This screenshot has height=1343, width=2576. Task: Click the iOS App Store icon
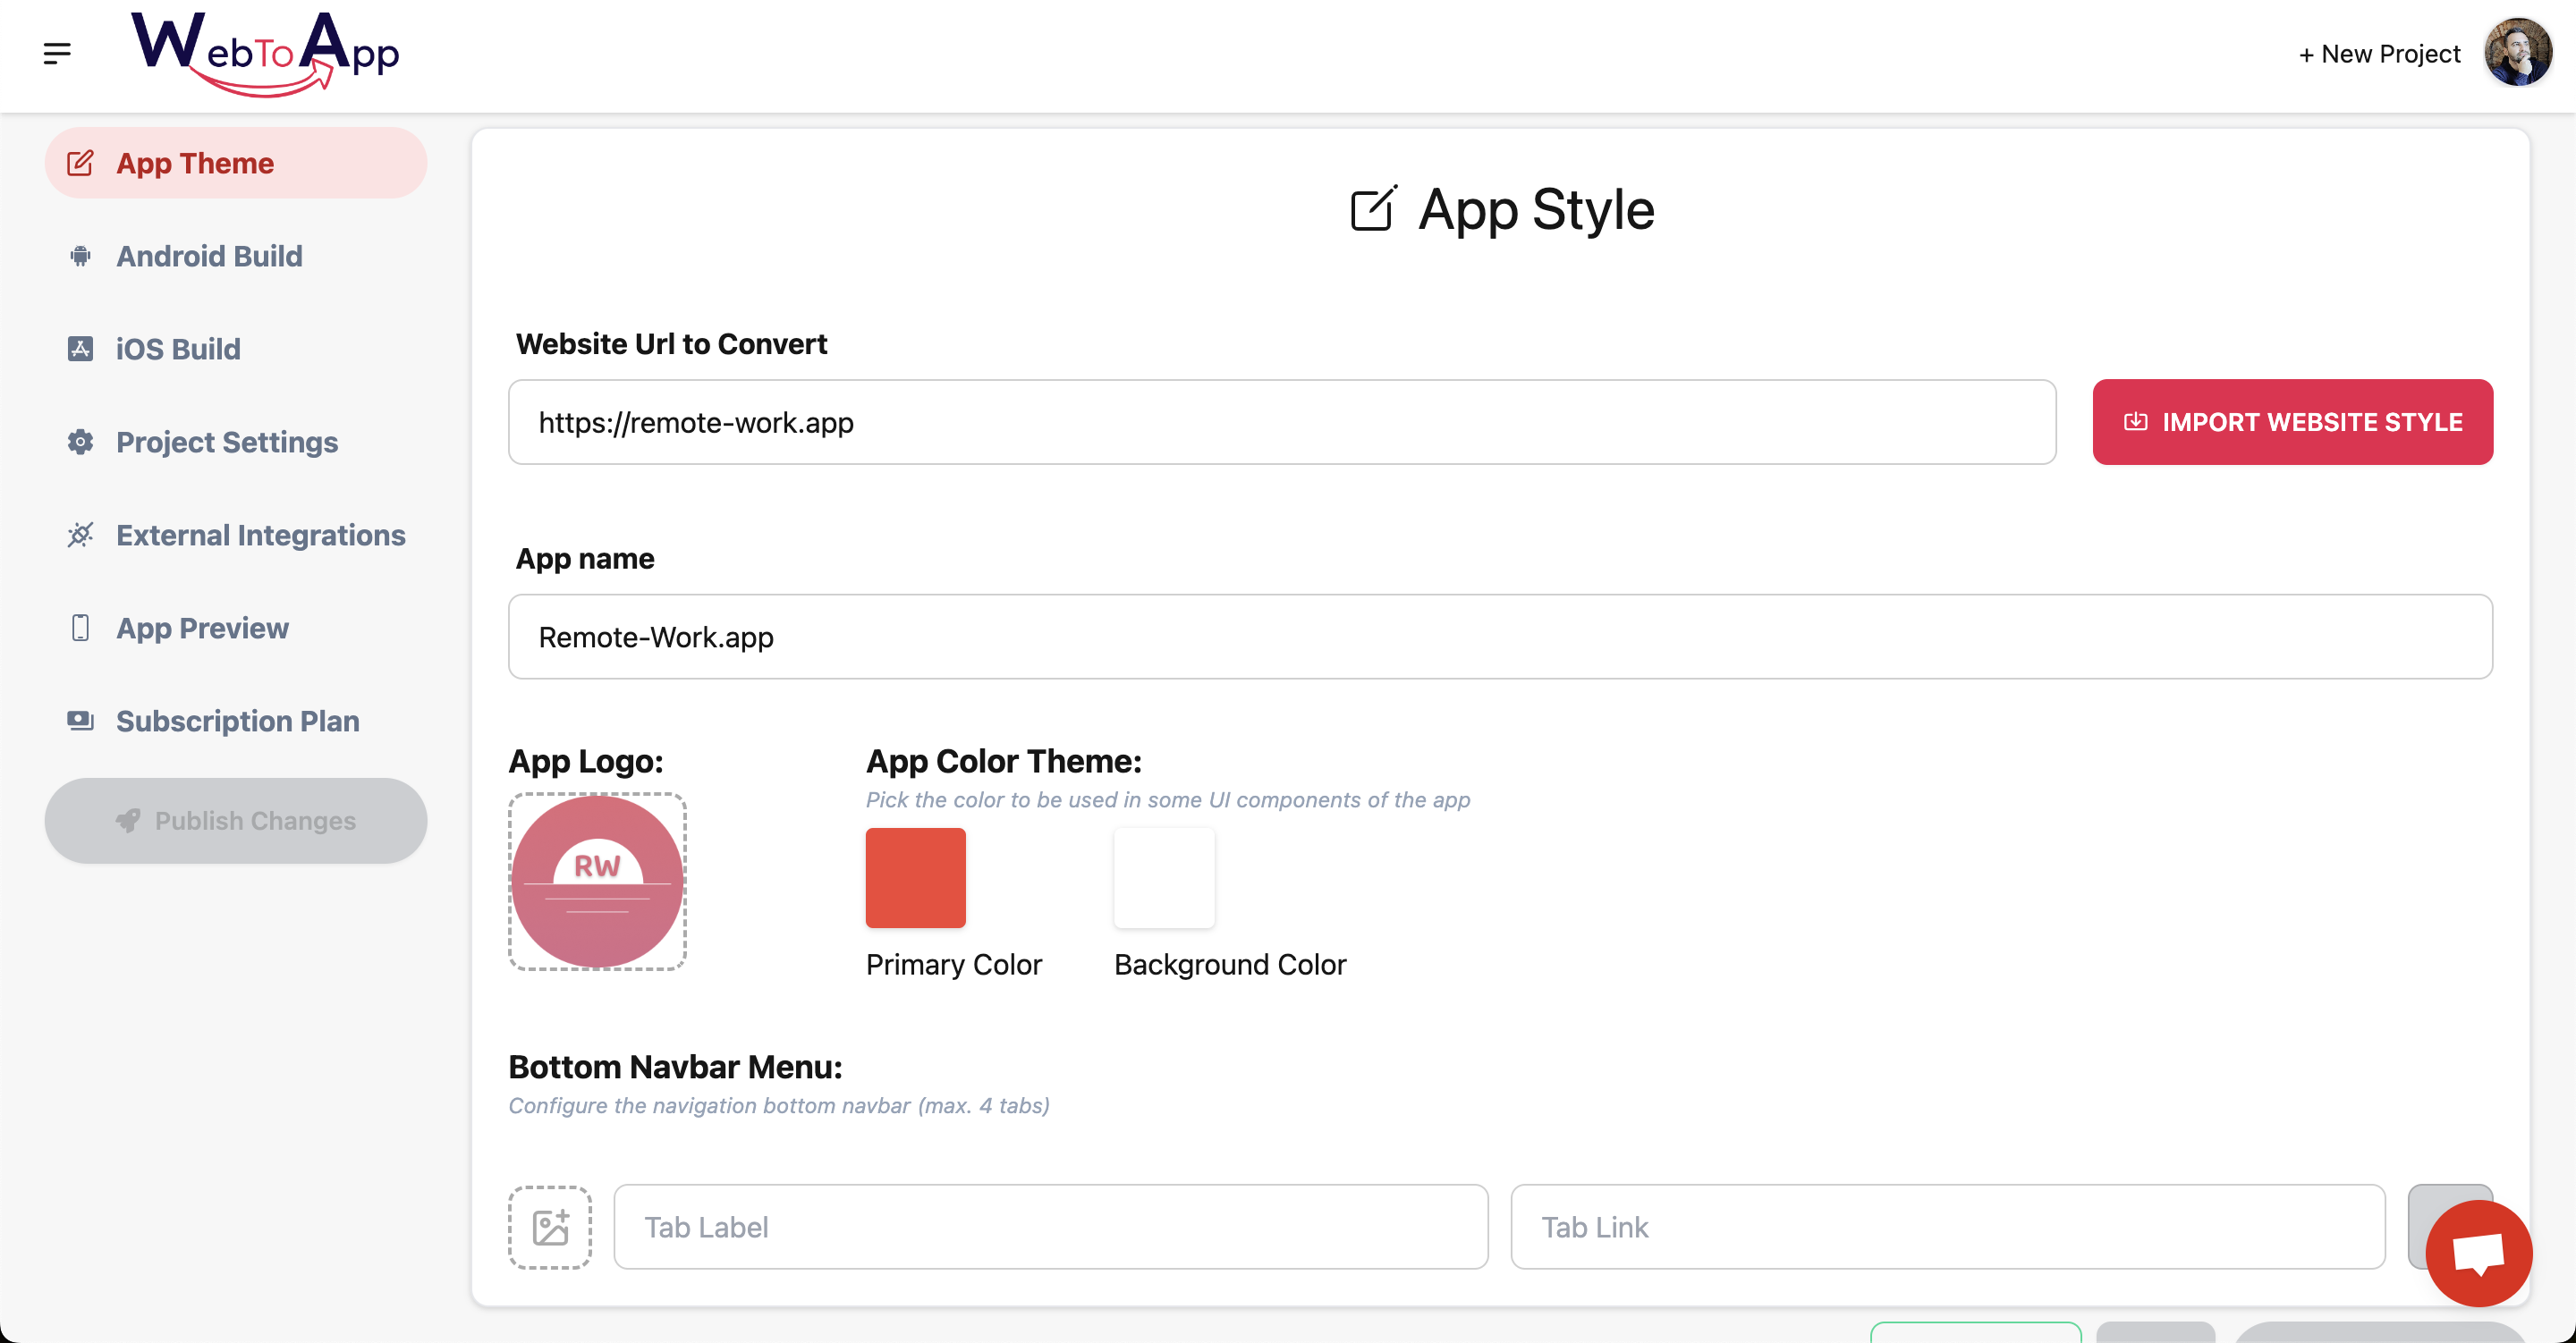coord(80,349)
